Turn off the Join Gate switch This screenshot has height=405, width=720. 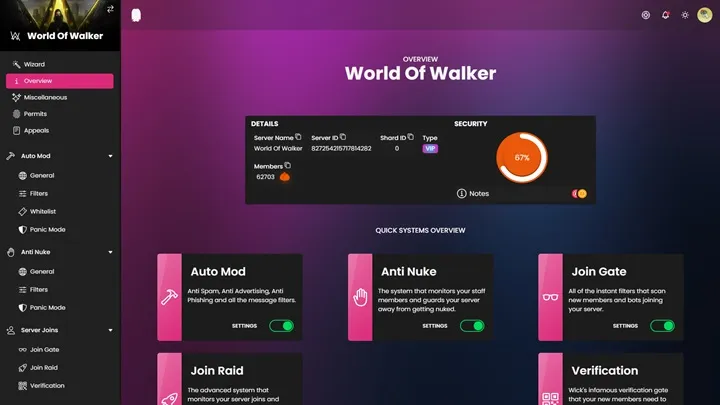pos(662,326)
